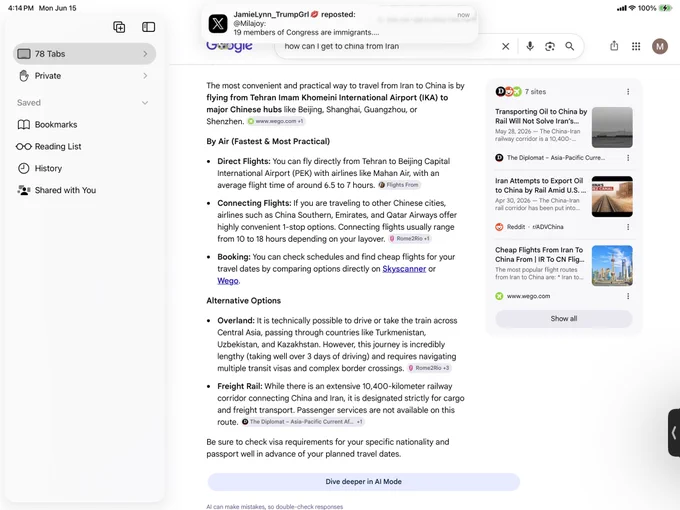Follow the Wego link
This screenshot has height=510, width=680.
(x=228, y=281)
